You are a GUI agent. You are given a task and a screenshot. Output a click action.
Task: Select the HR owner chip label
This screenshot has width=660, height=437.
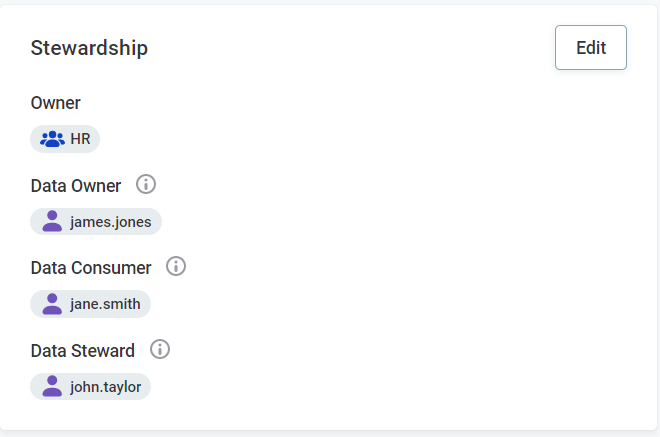pyautogui.click(x=80, y=139)
